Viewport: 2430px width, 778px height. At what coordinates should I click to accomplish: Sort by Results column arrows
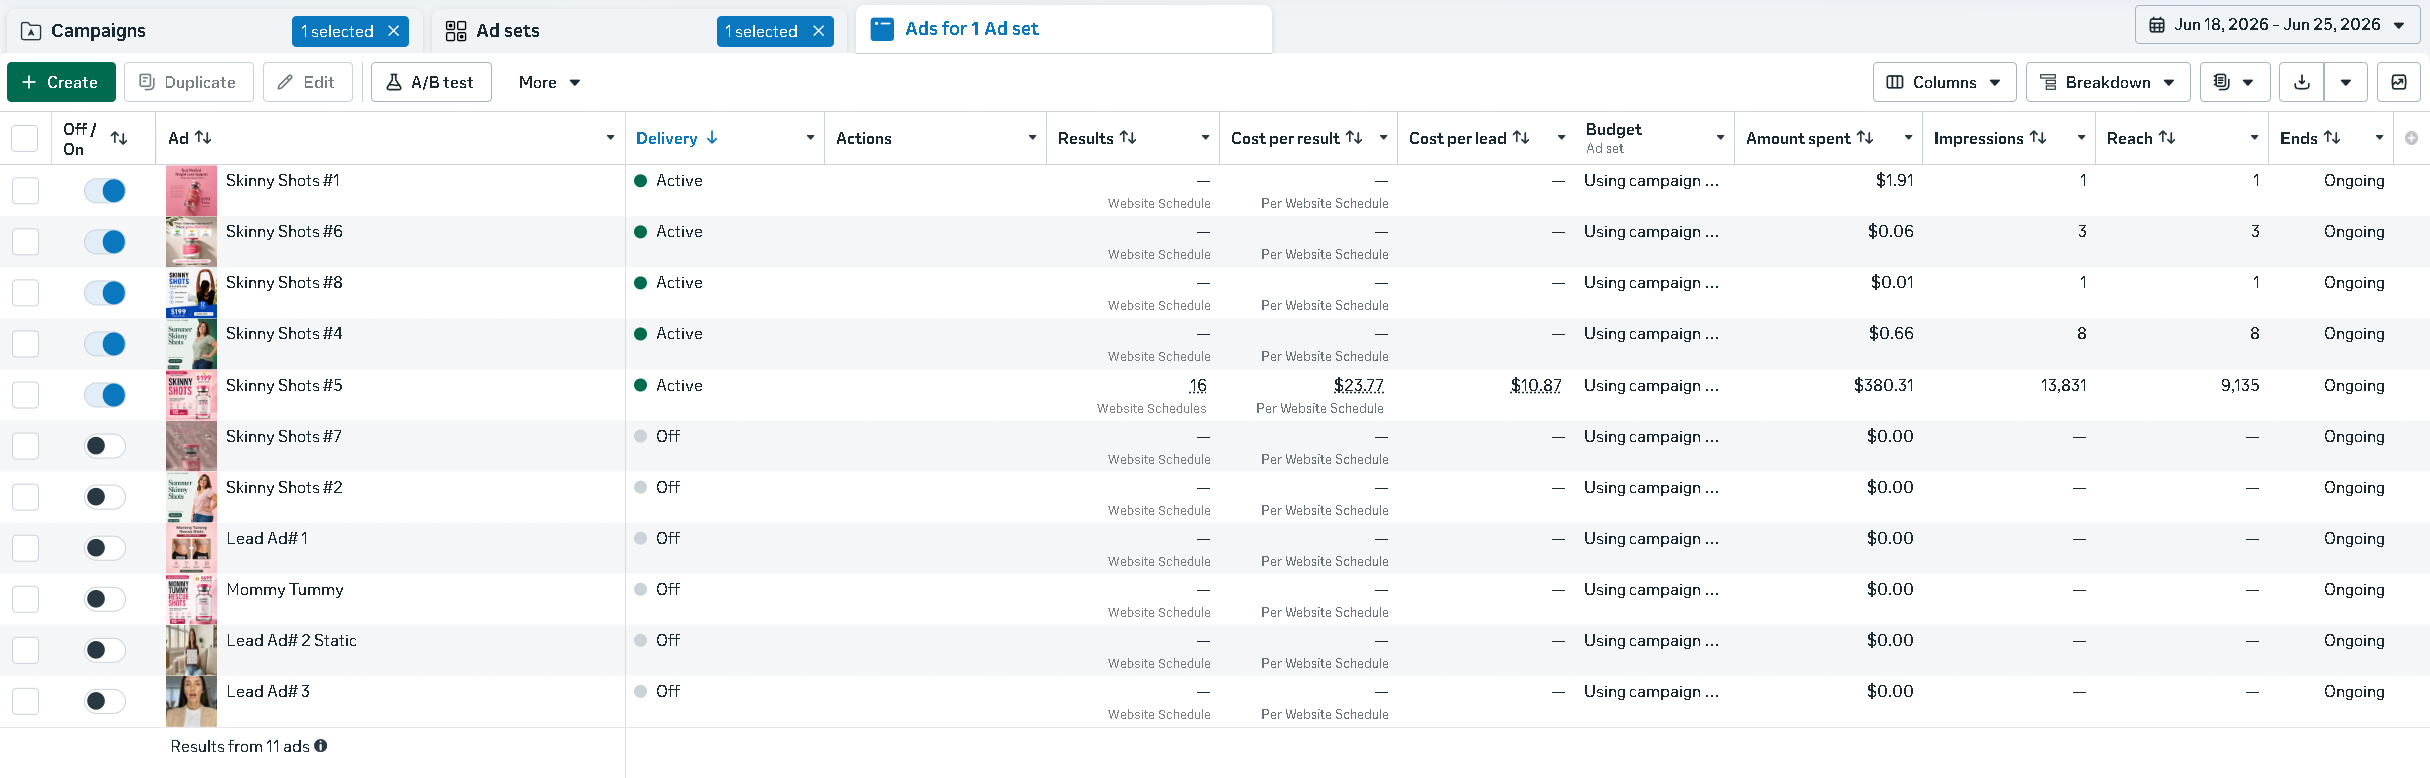tap(1128, 138)
